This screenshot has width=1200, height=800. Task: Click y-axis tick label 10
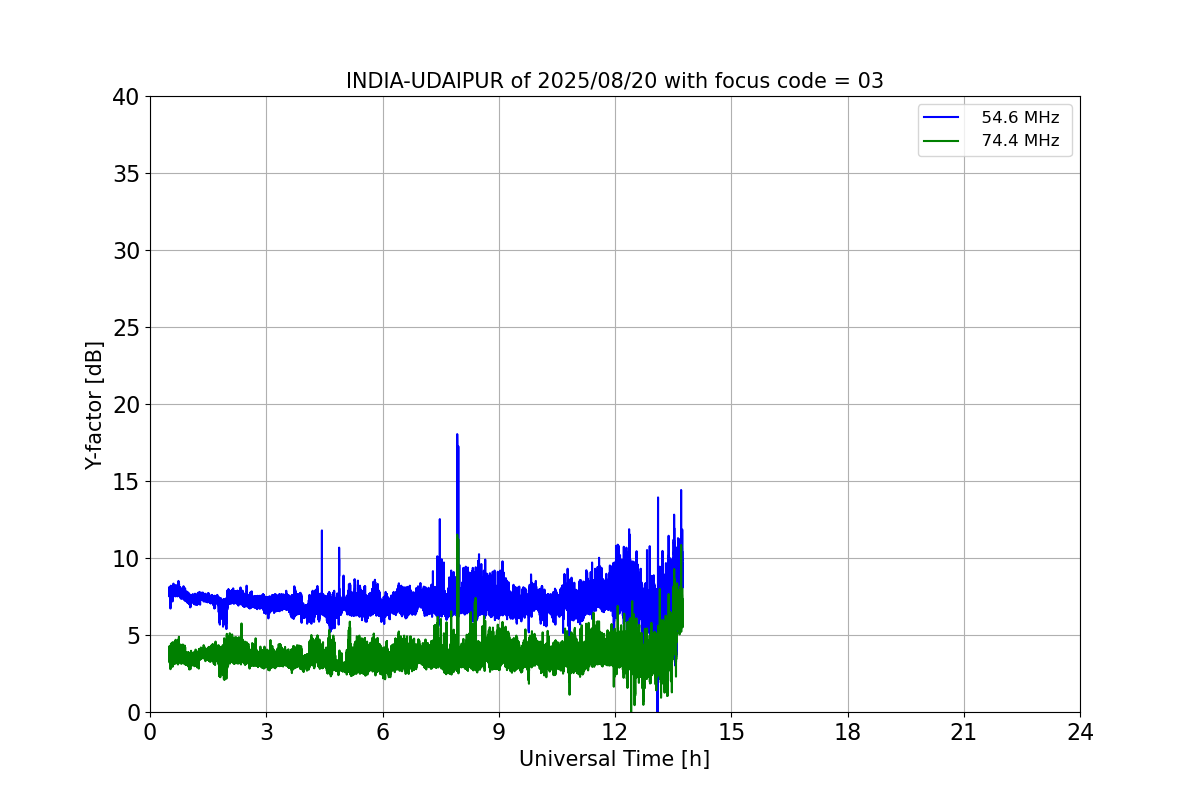(x=126, y=559)
